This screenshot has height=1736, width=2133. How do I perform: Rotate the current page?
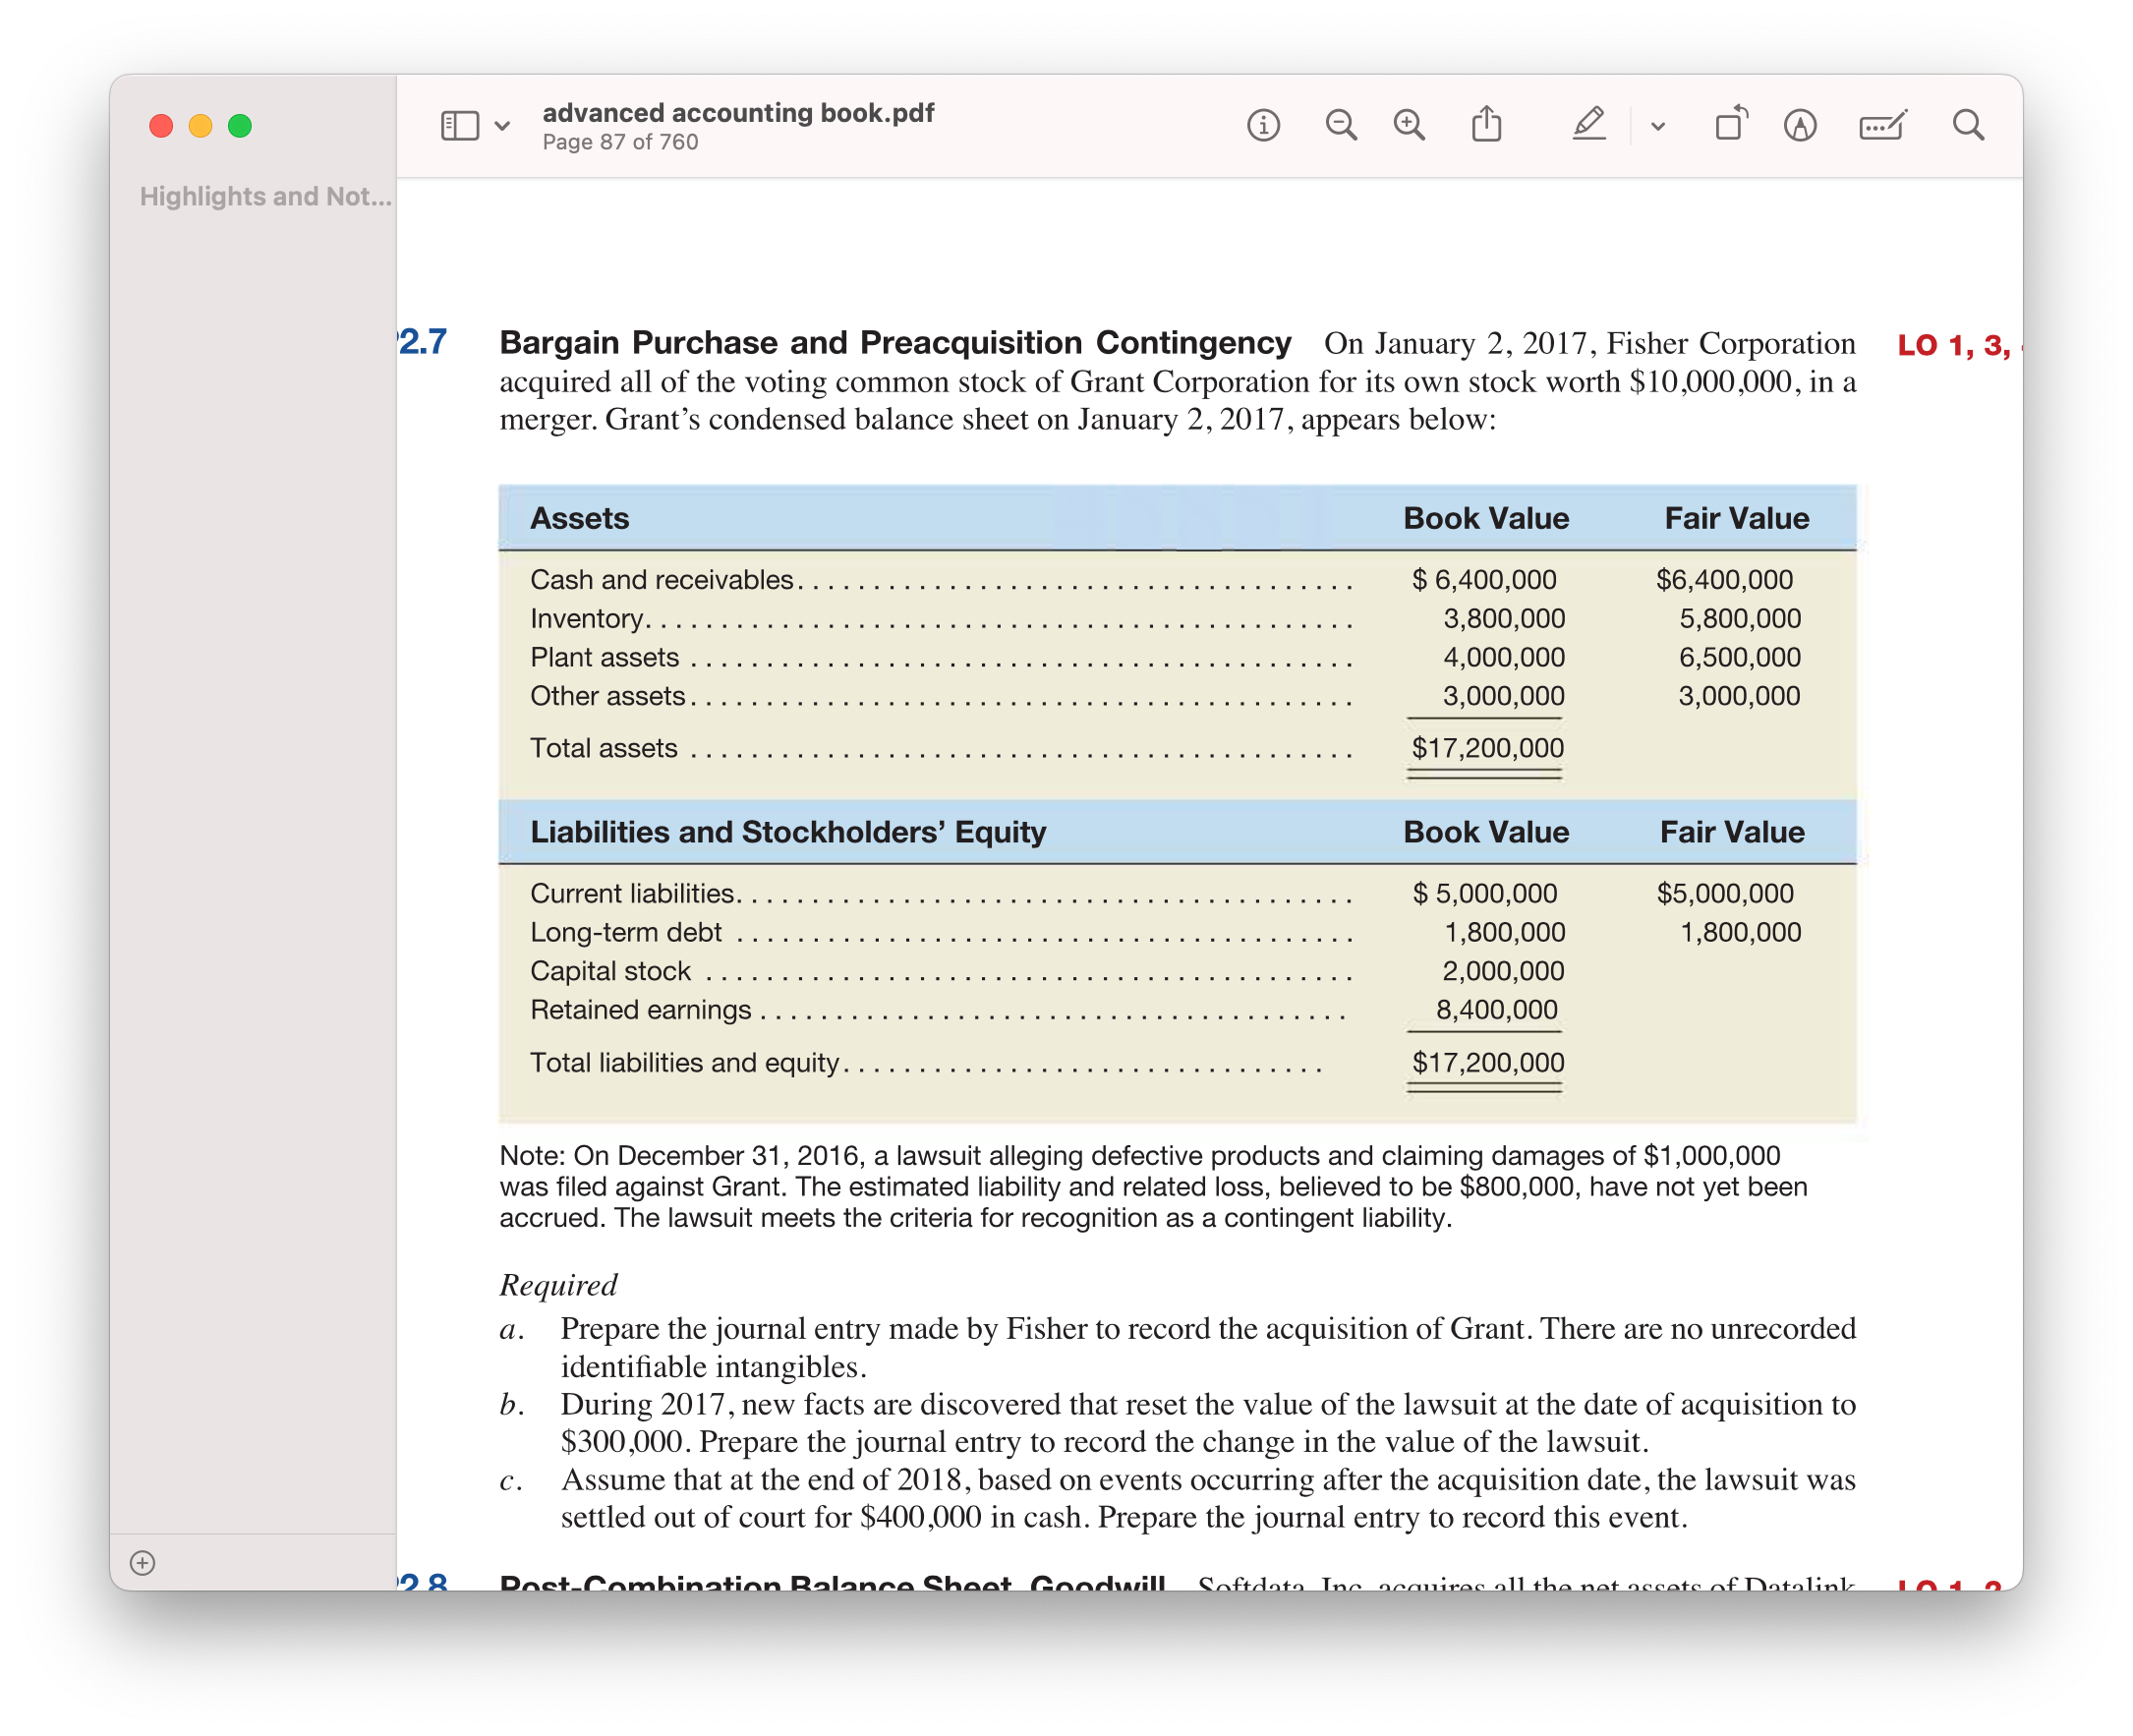click(x=1731, y=122)
